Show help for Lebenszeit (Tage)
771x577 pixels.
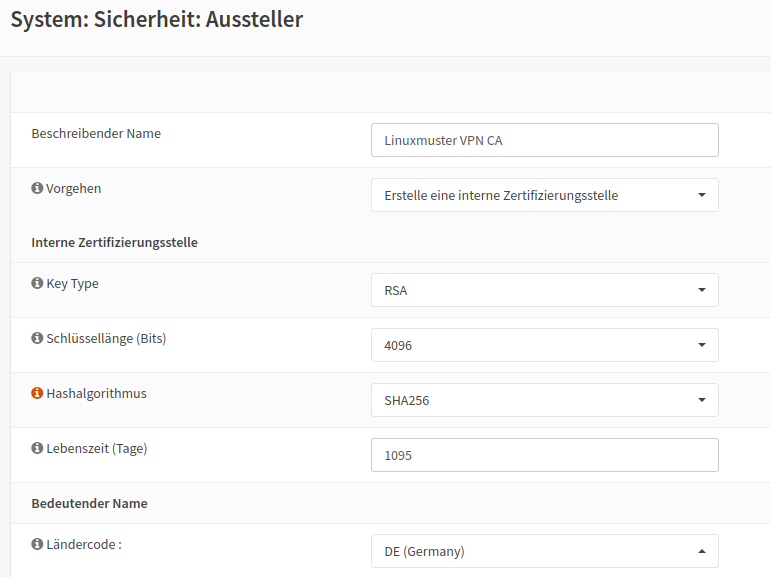37,448
